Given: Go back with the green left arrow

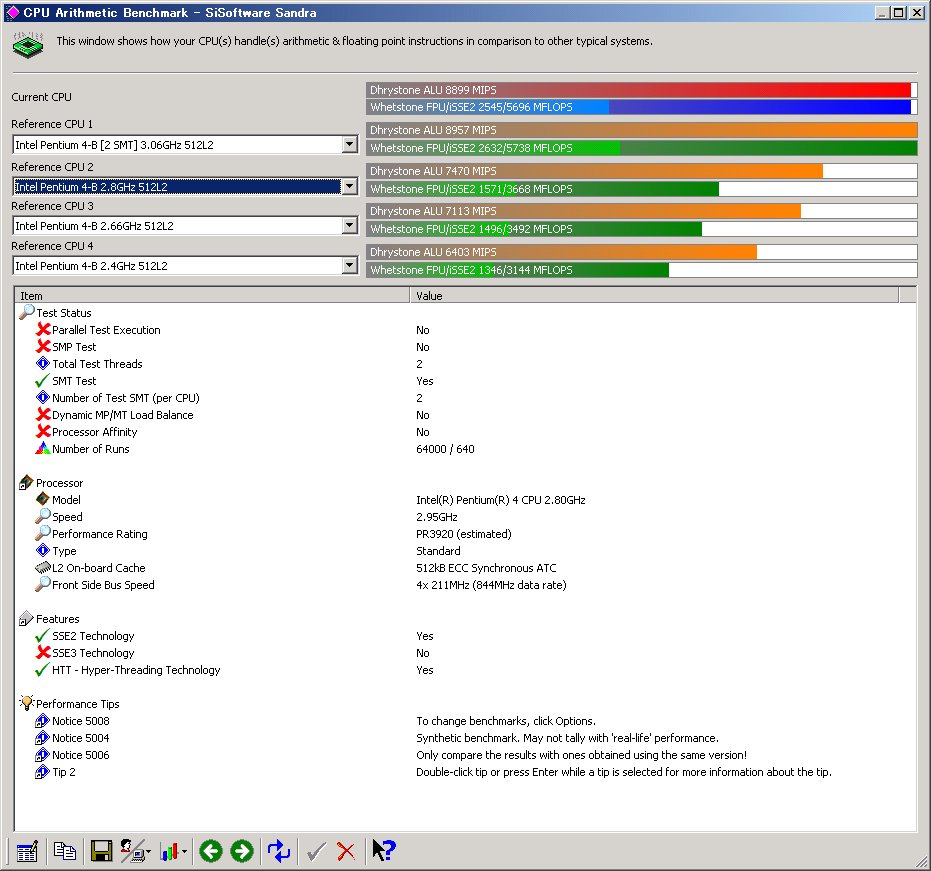Looking at the screenshot, I should click(x=211, y=851).
